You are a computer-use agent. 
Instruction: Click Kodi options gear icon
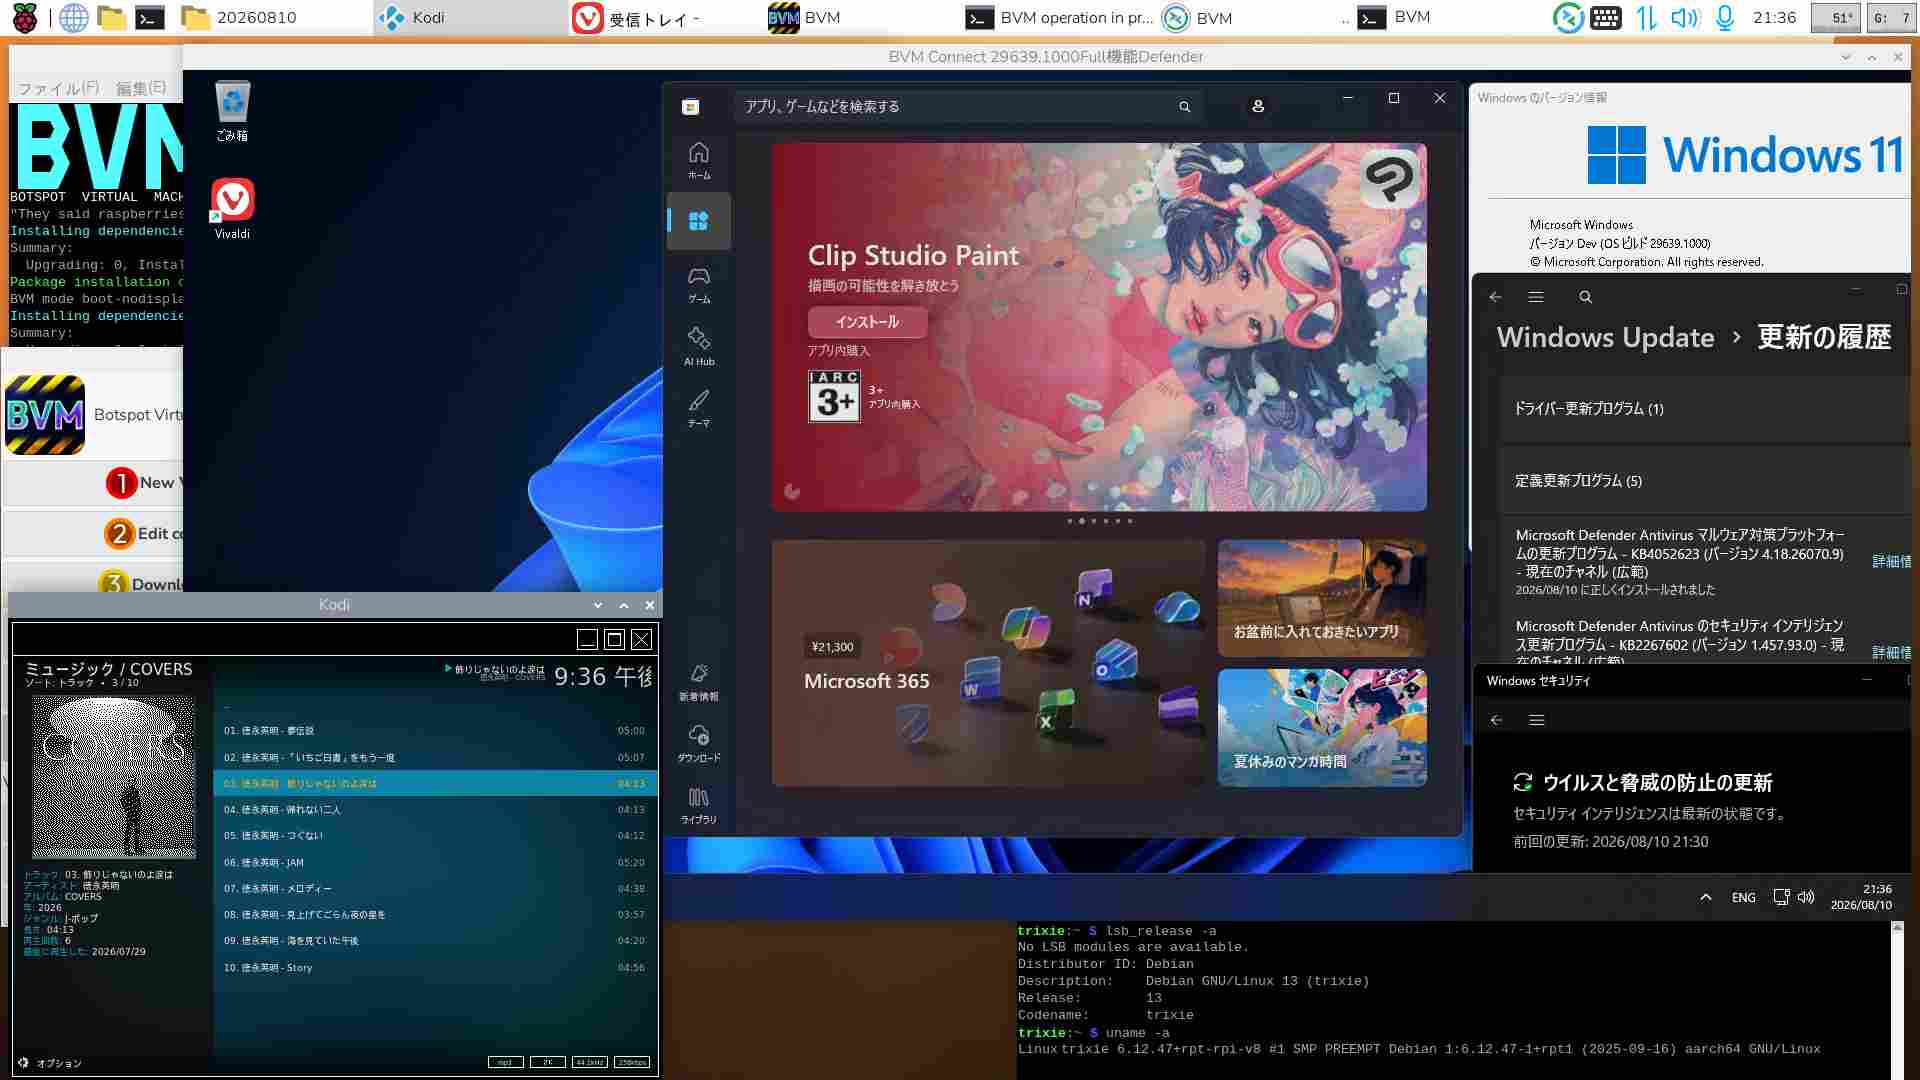point(23,1062)
